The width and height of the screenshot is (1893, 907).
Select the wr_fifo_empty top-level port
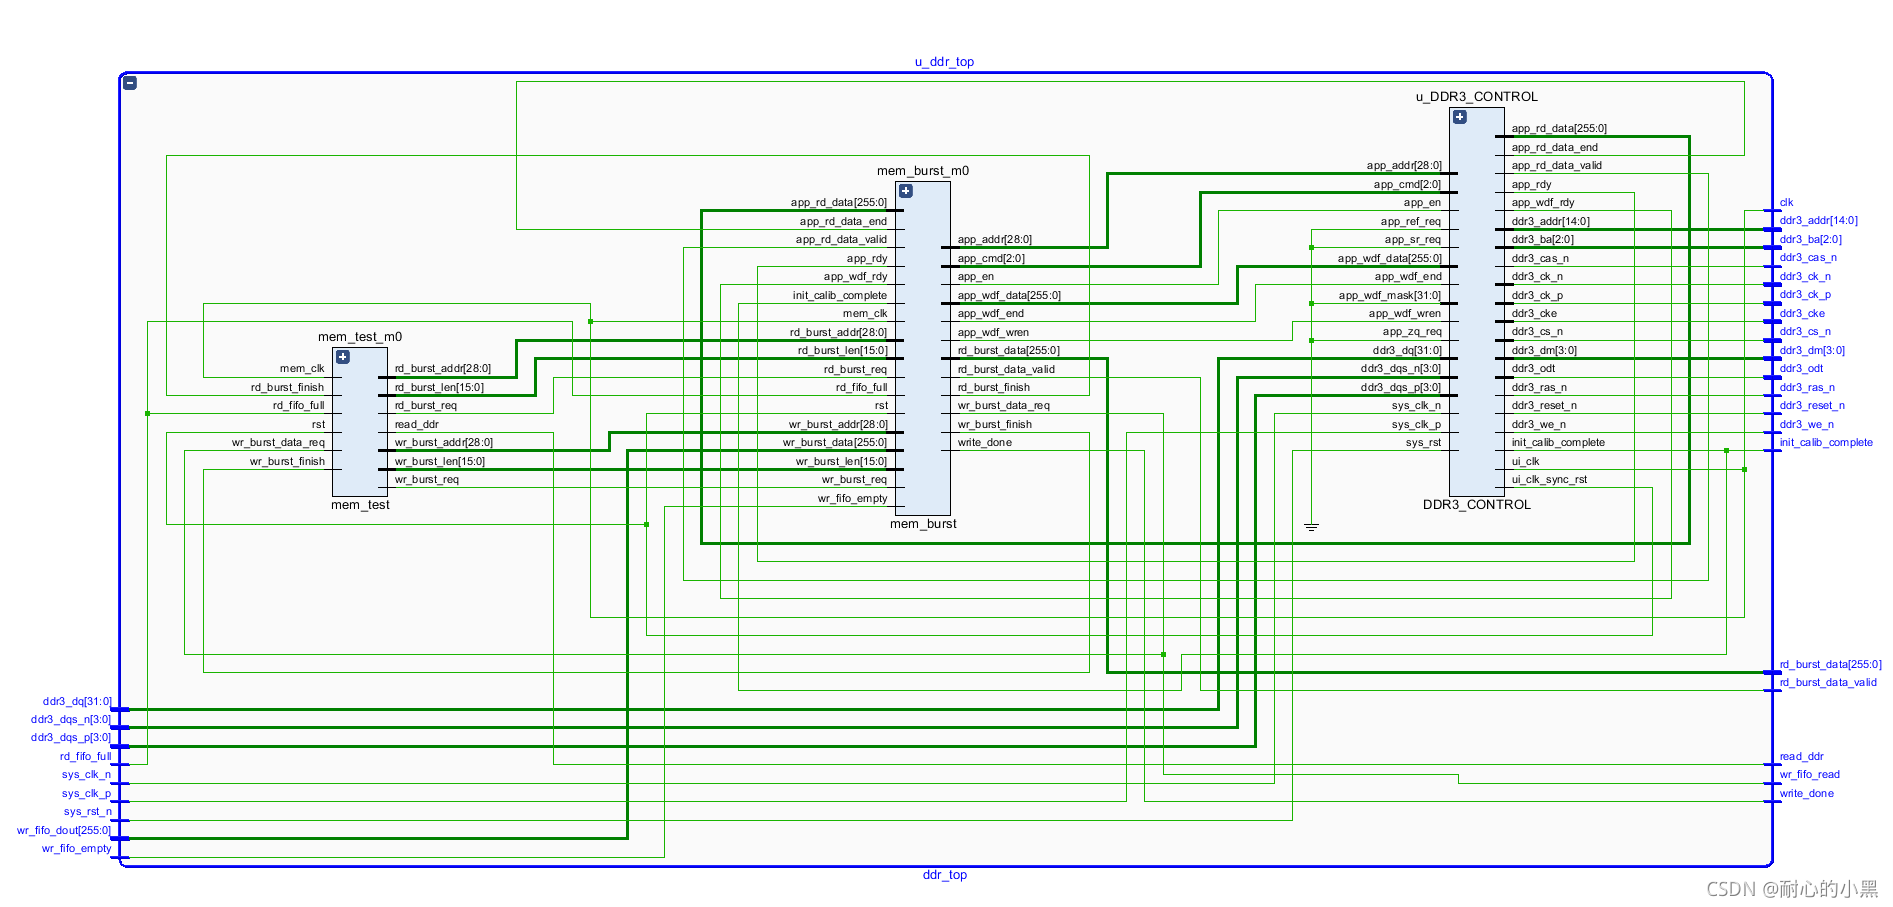tap(77, 849)
